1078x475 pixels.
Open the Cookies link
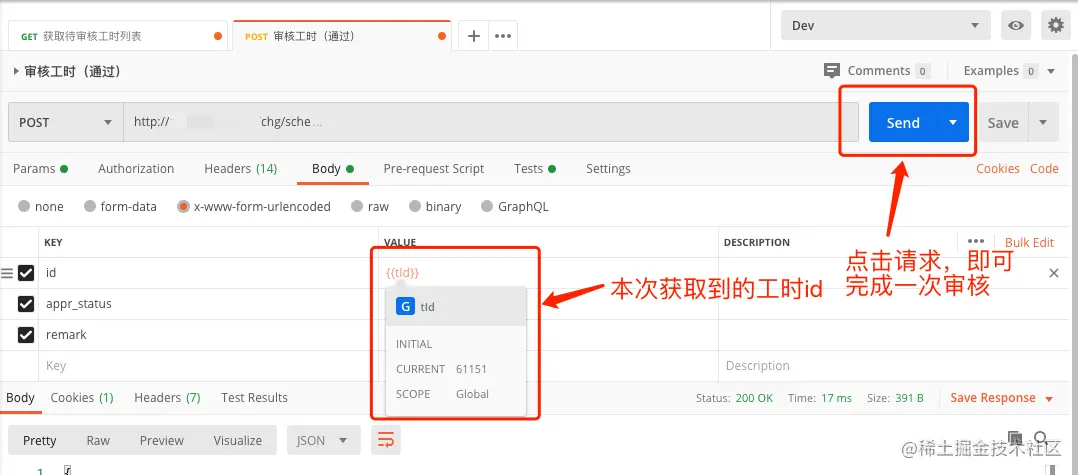[998, 168]
